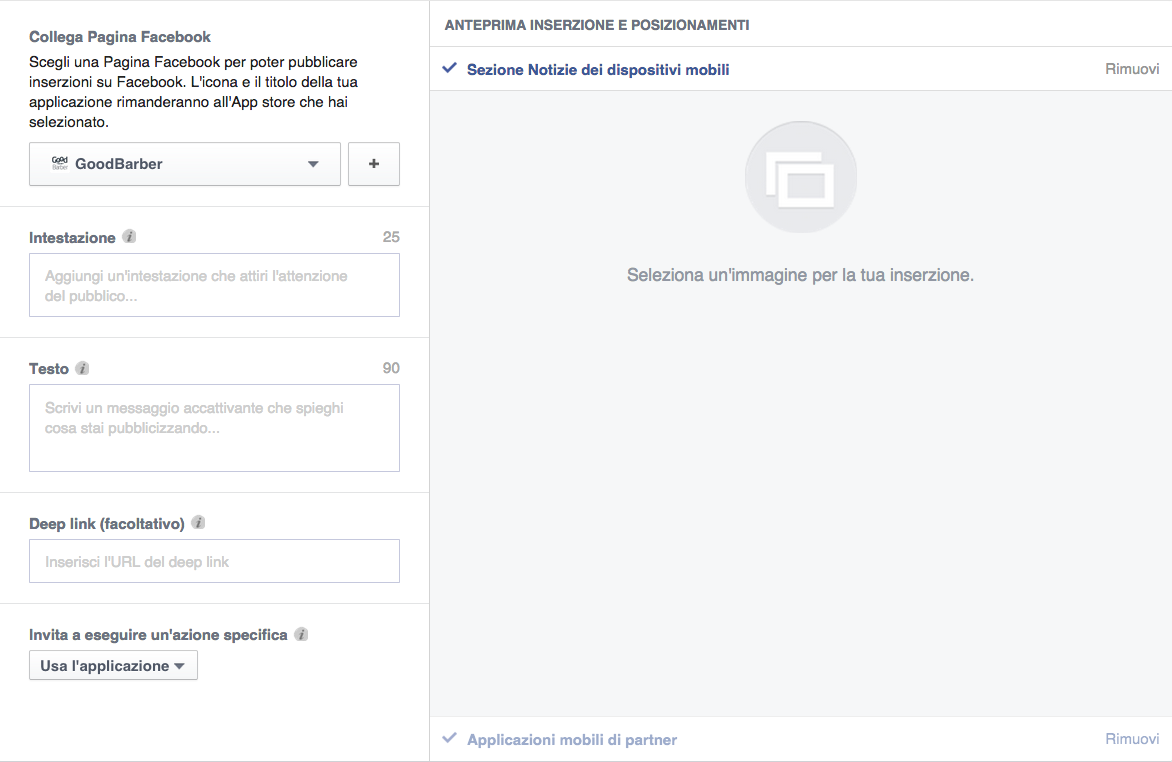Viewport: 1172px width, 762px height.
Task: Open the GoodBarber page dropdown arrow
Action: (313, 164)
